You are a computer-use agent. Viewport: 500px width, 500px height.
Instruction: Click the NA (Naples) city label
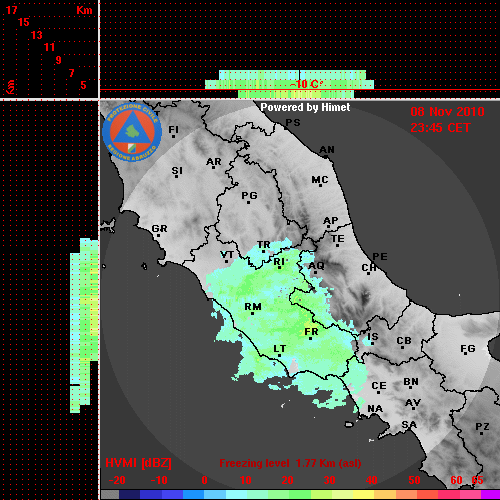click(x=375, y=409)
